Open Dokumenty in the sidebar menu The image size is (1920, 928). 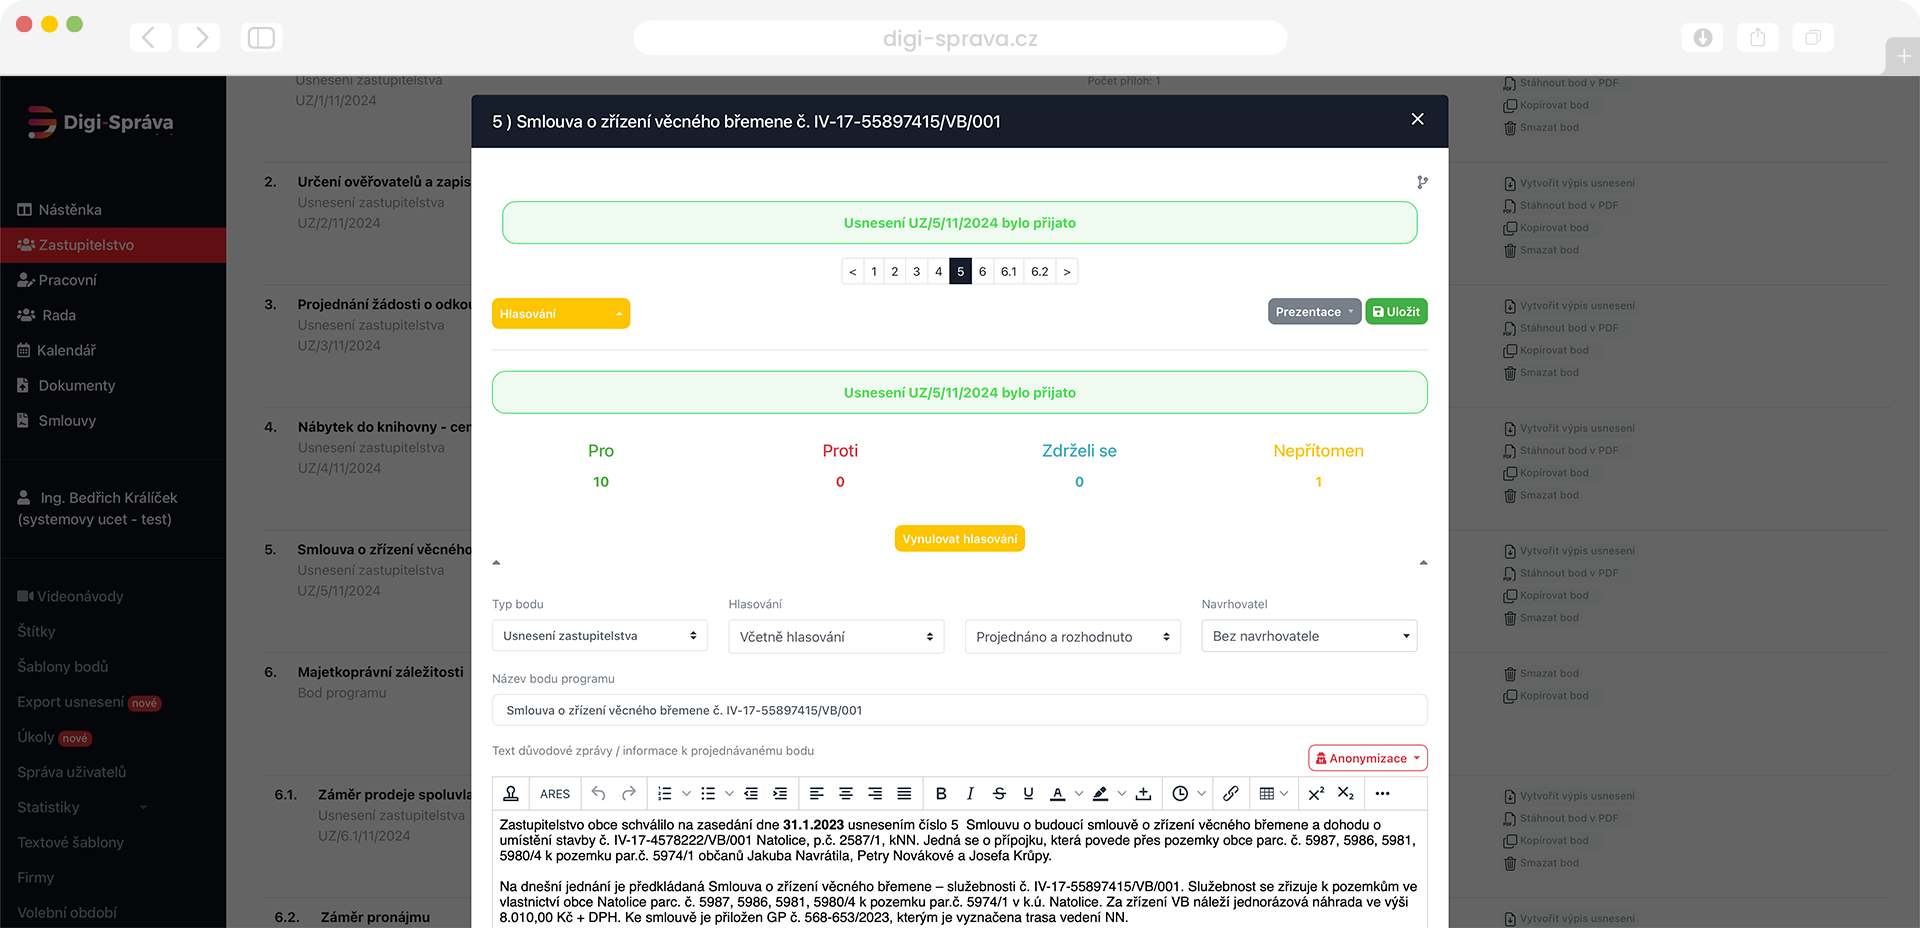click(76, 386)
